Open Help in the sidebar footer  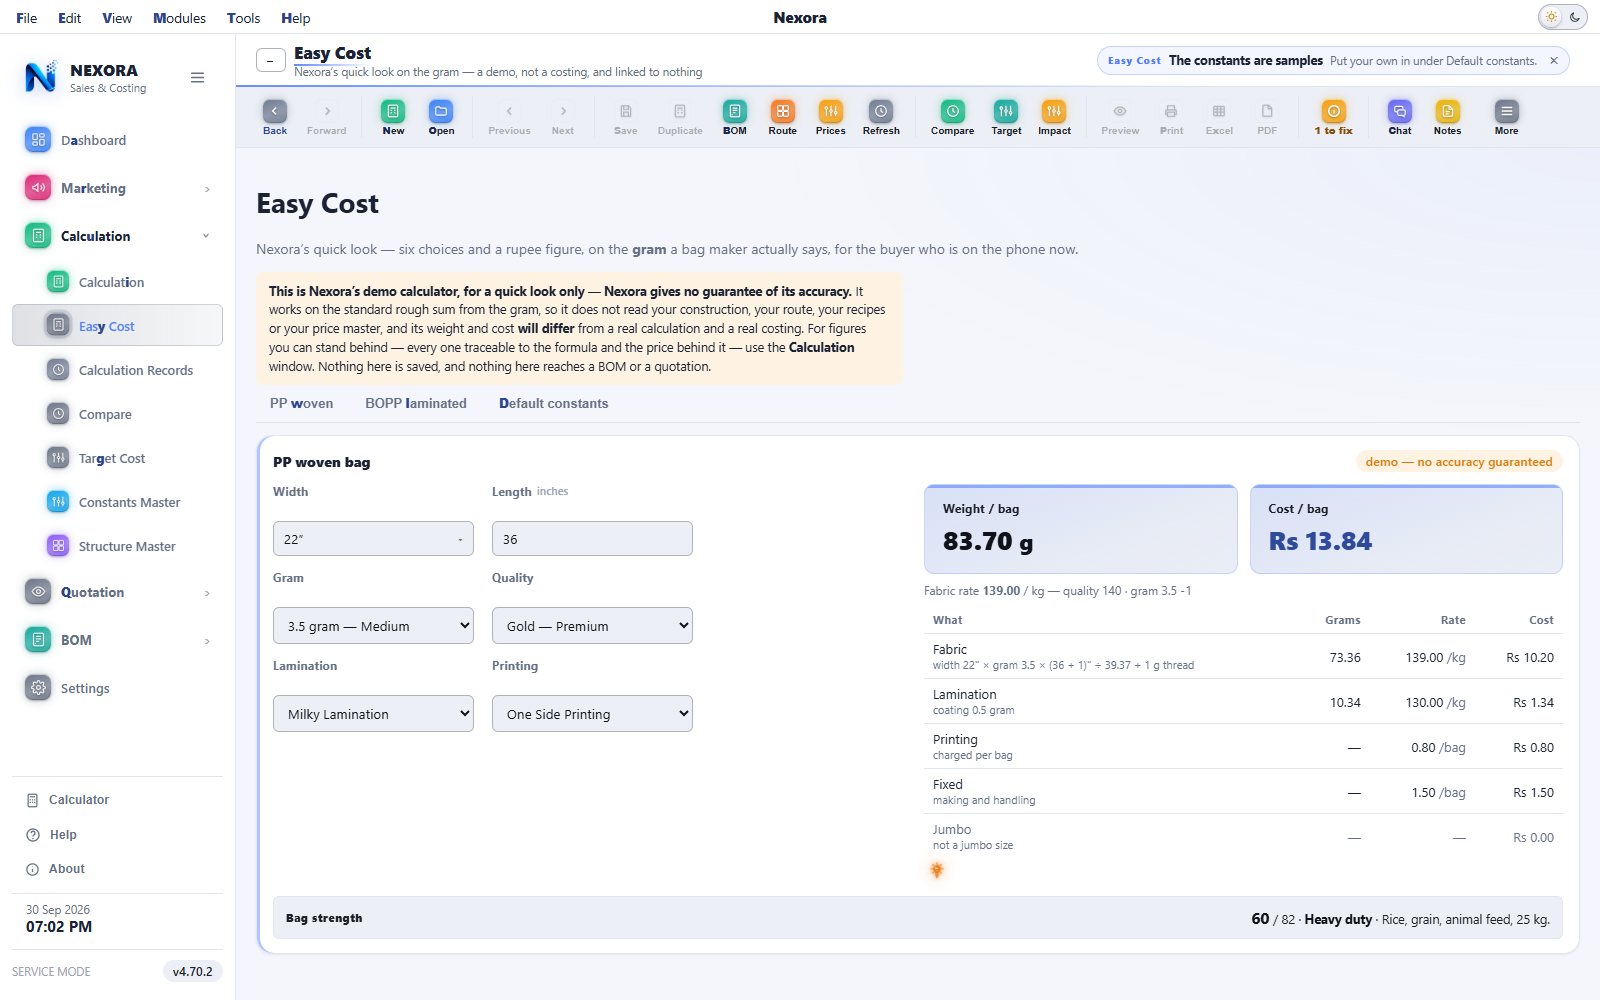117,835
